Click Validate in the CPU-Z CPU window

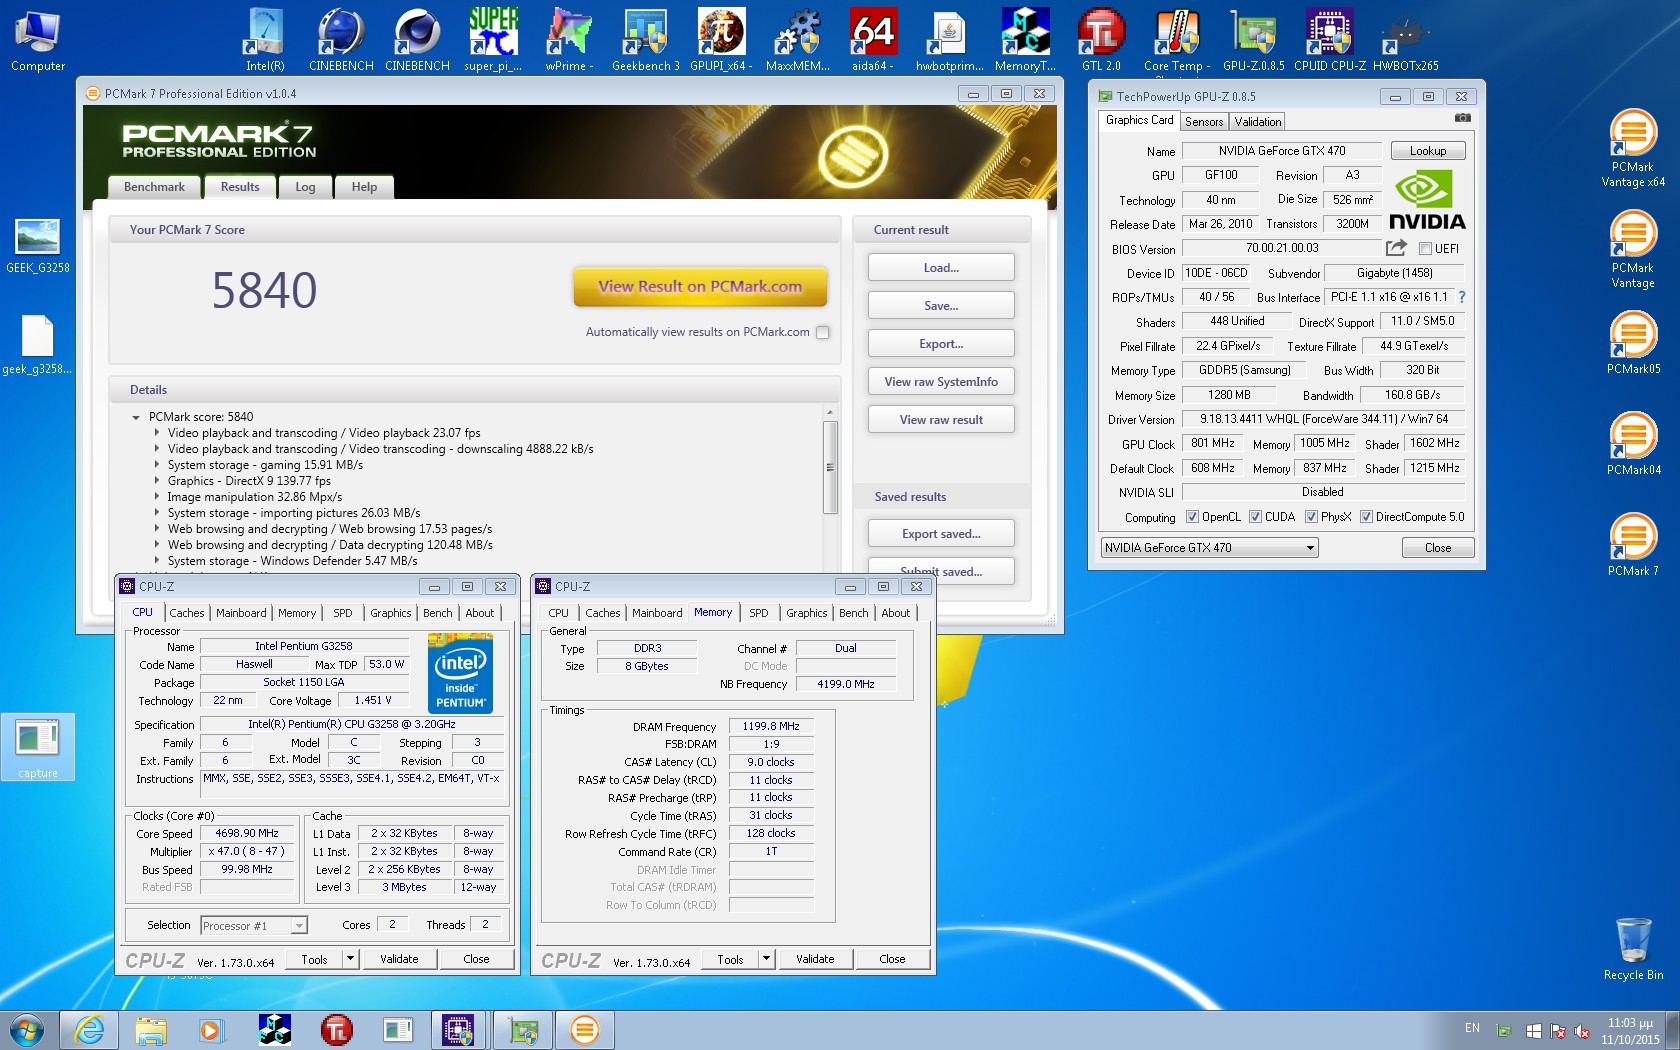(399, 959)
